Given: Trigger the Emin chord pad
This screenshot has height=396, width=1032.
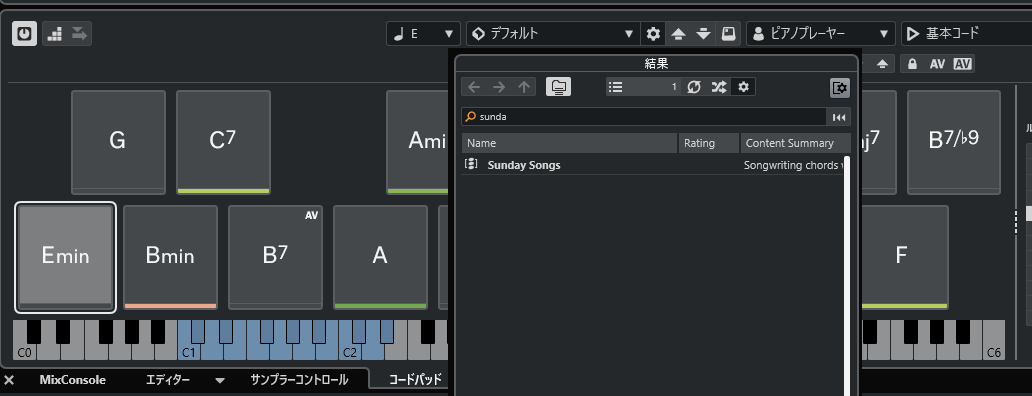Looking at the screenshot, I should click(65, 257).
